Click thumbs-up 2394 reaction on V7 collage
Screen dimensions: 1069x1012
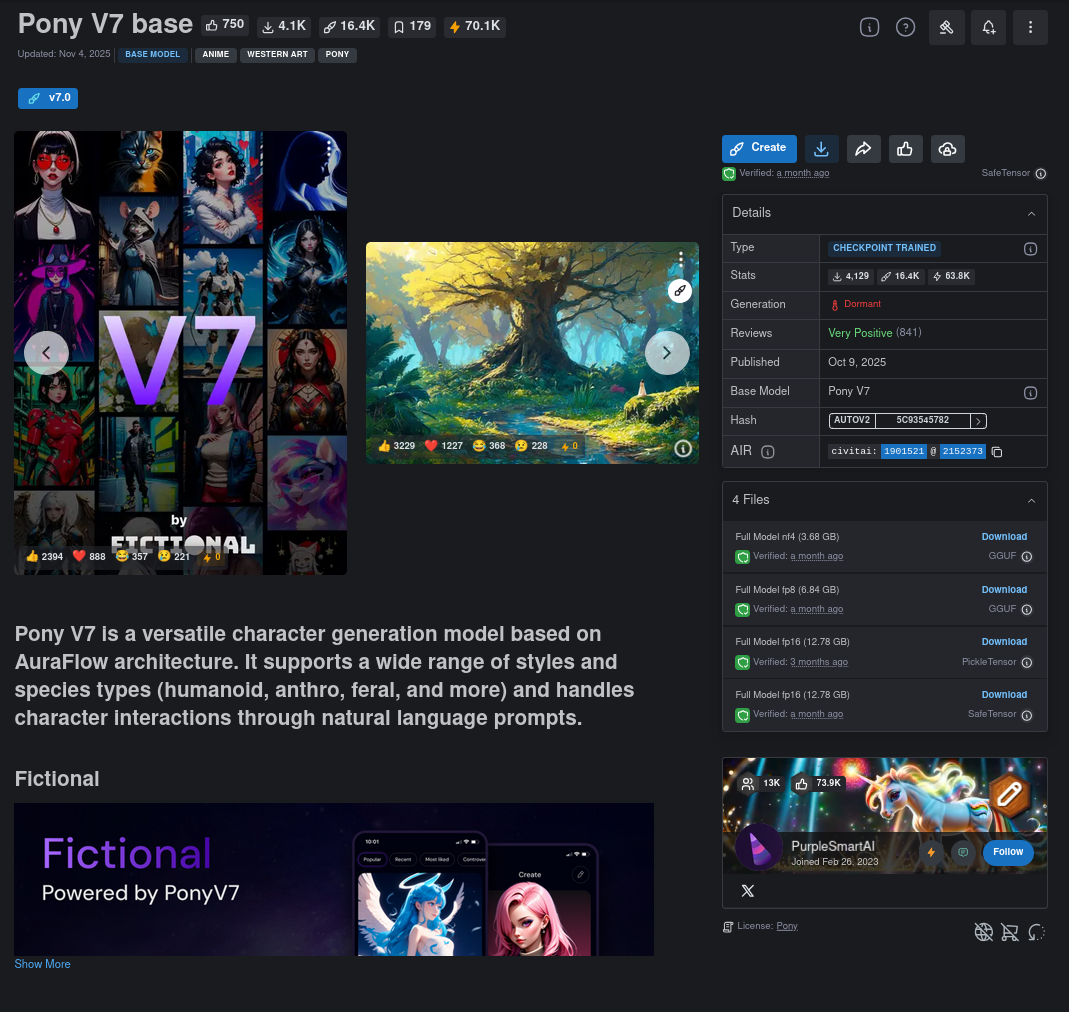pos(44,556)
